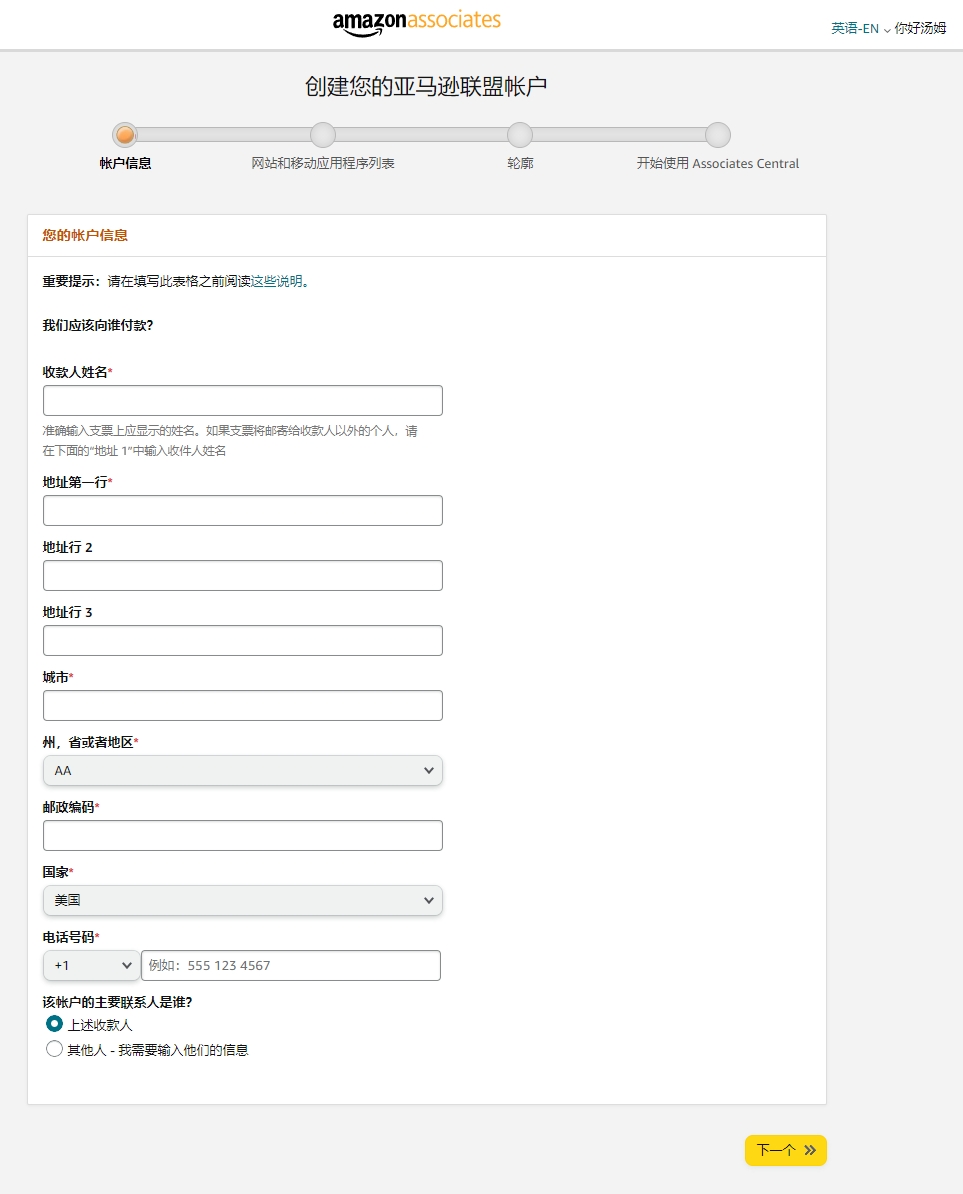Select the 帐户信息 step label

(x=126, y=163)
